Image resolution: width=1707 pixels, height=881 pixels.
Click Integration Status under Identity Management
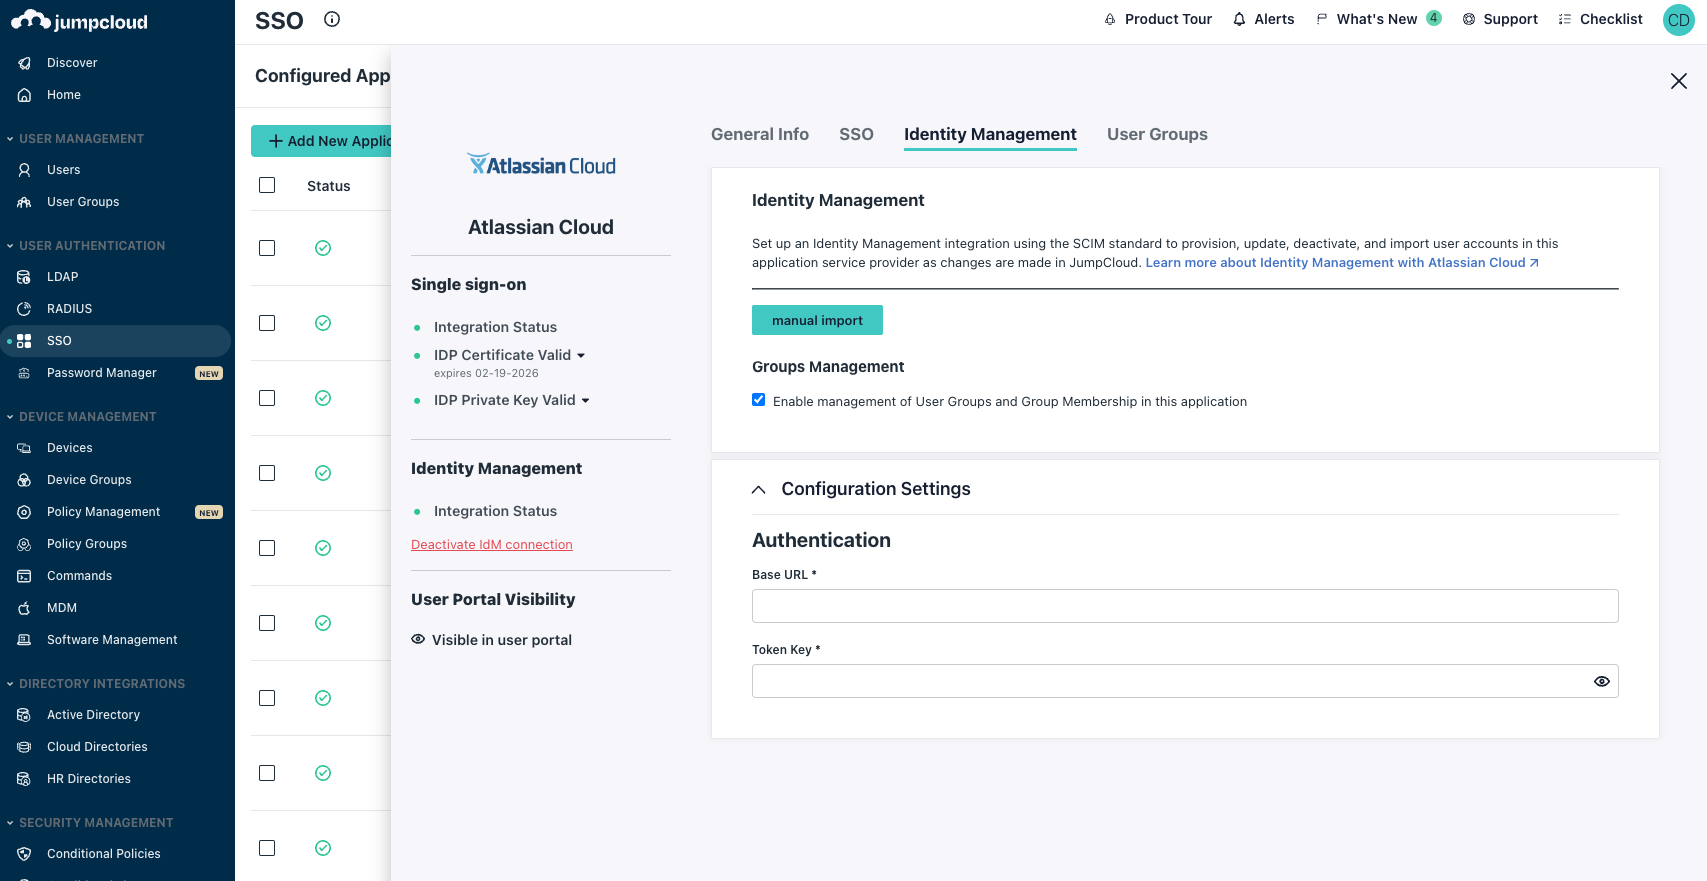point(495,511)
